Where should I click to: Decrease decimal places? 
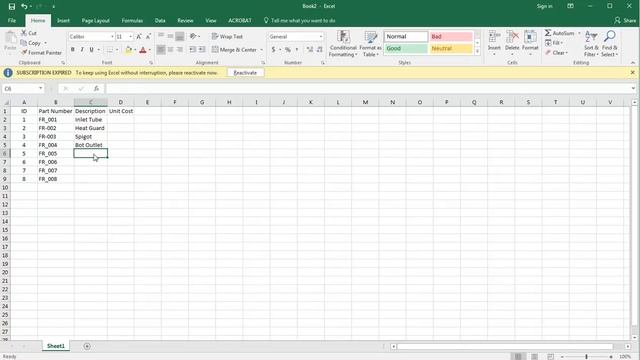[x=319, y=49]
